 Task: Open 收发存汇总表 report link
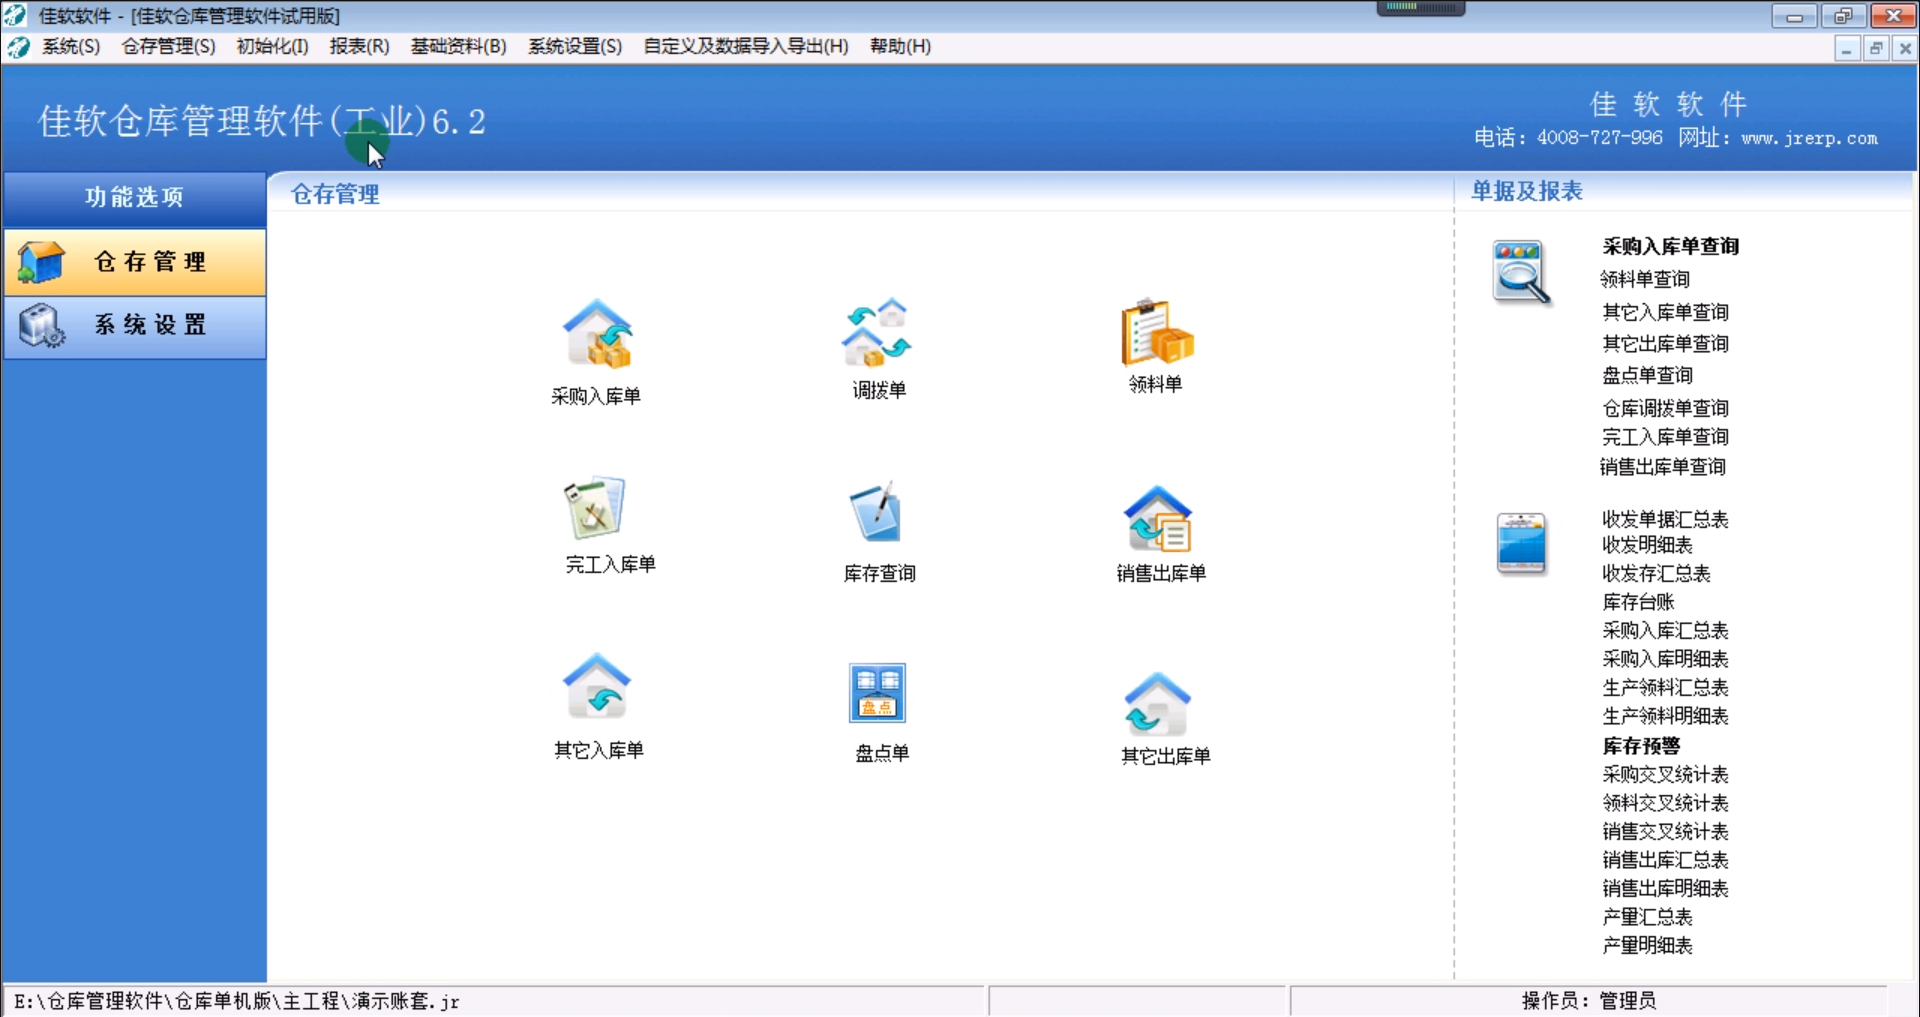(1656, 574)
